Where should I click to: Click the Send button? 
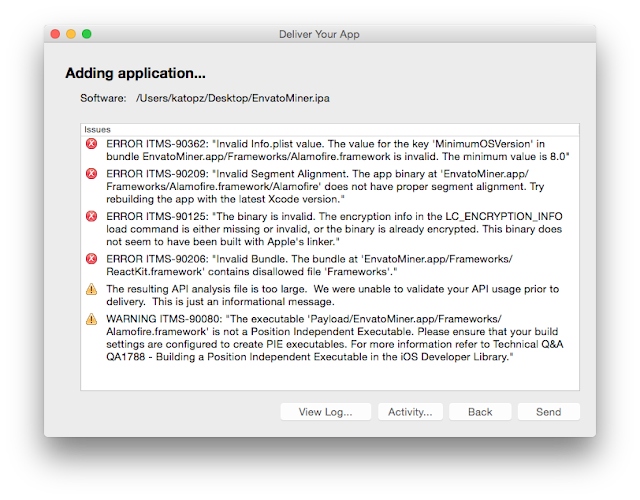click(548, 411)
